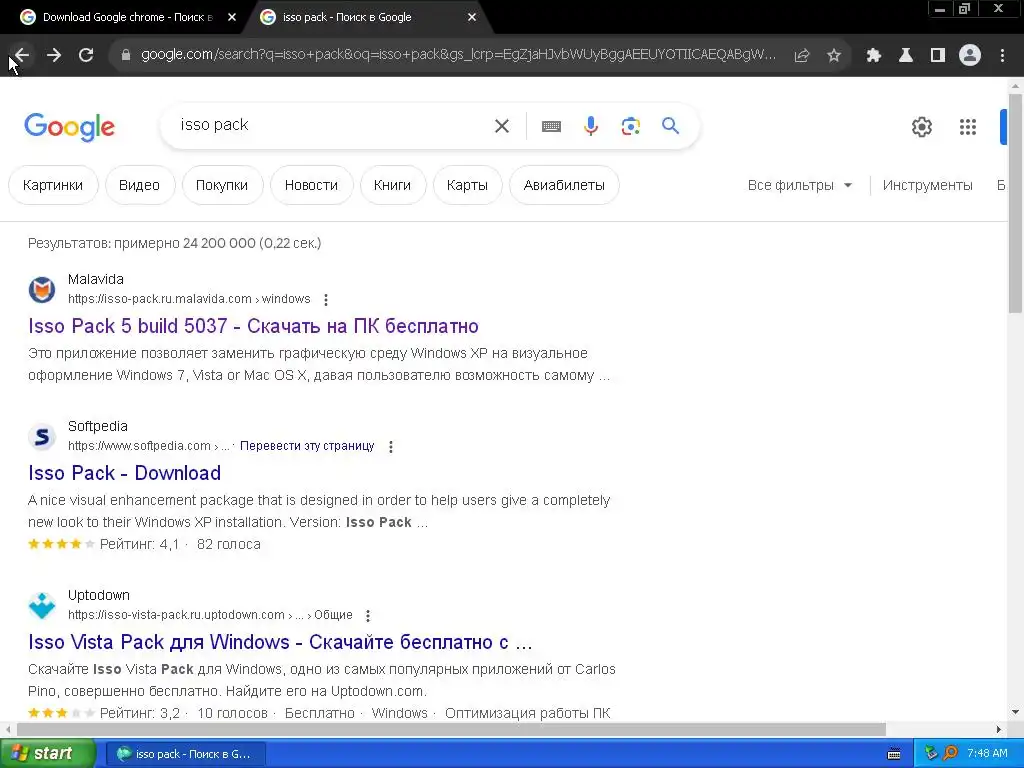Viewport: 1024px width, 768px height.
Task: Open Google quick settings gear
Action: click(921, 127)
